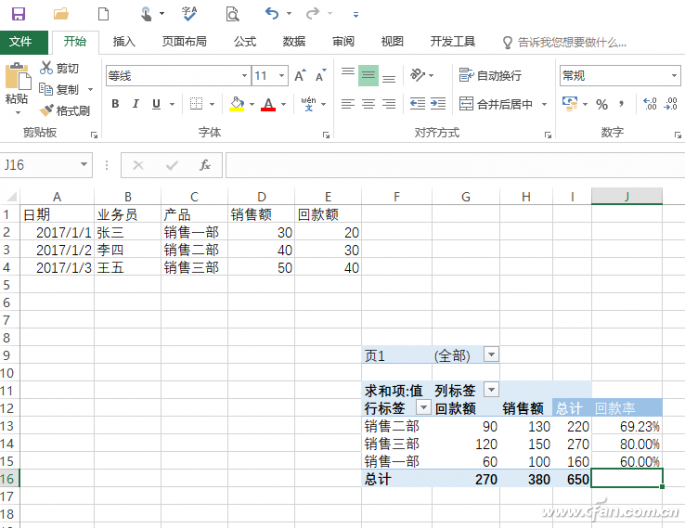Toggle middle vertical alignment
Screen dimensions: 685x528
368,76
